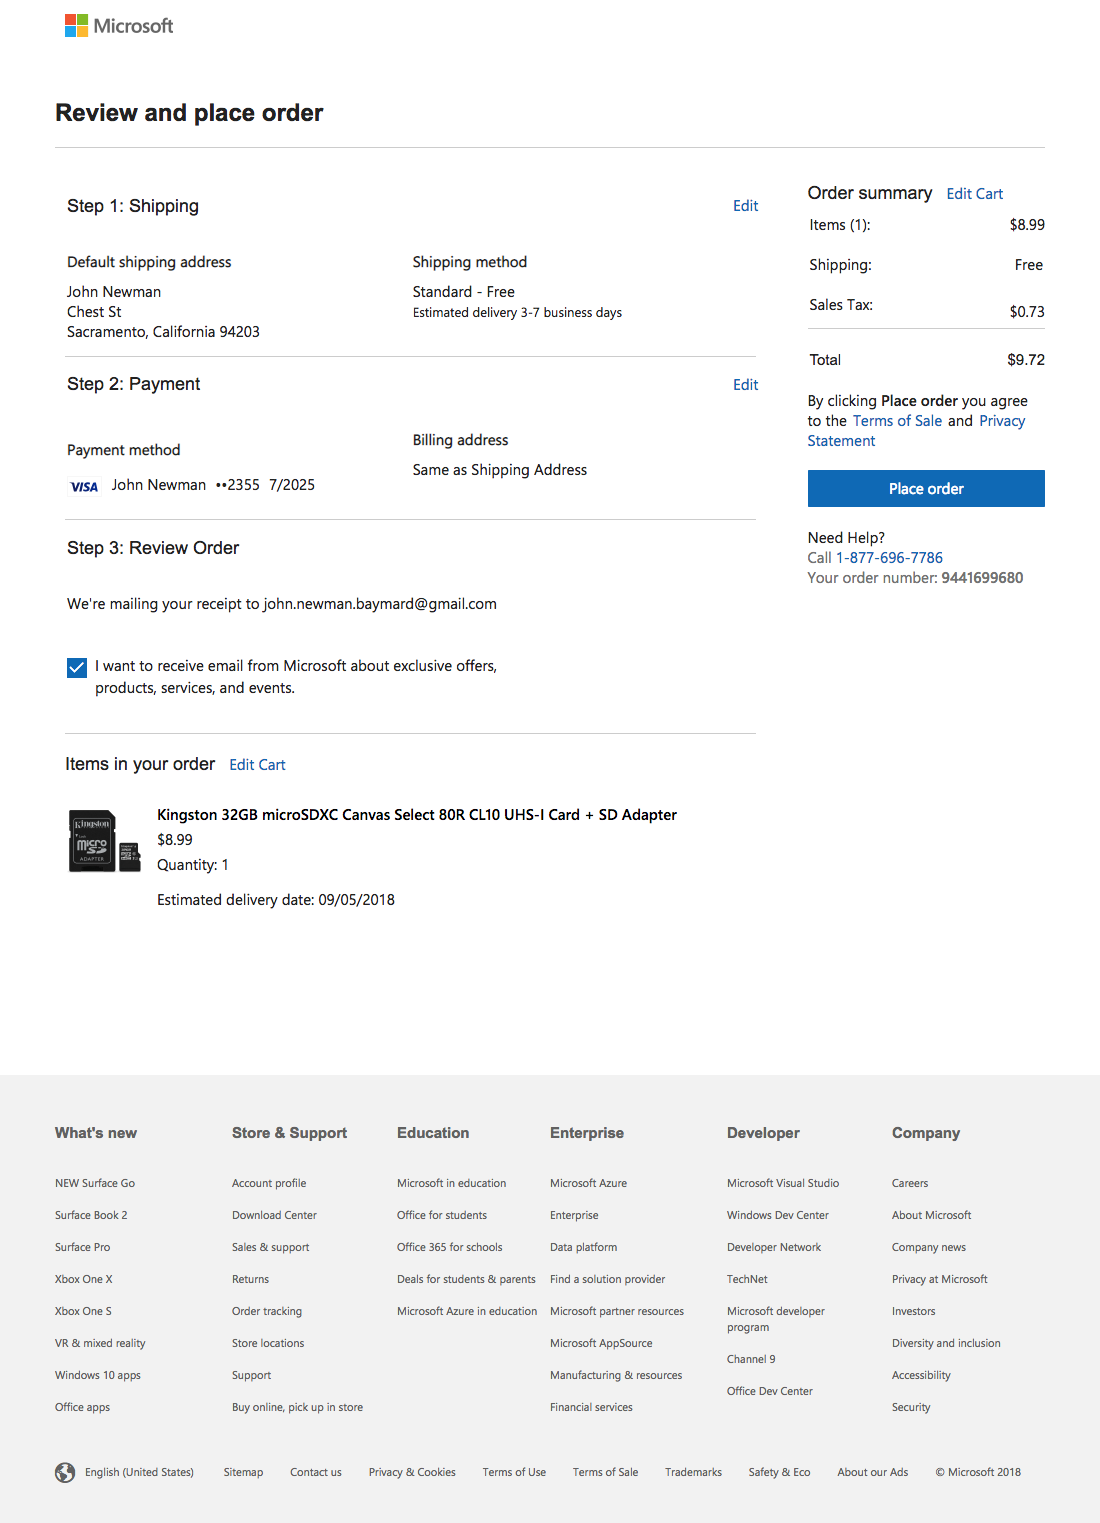Select the Visa card icon under Payment method
1100x1523 pixels.
[84, 485]
